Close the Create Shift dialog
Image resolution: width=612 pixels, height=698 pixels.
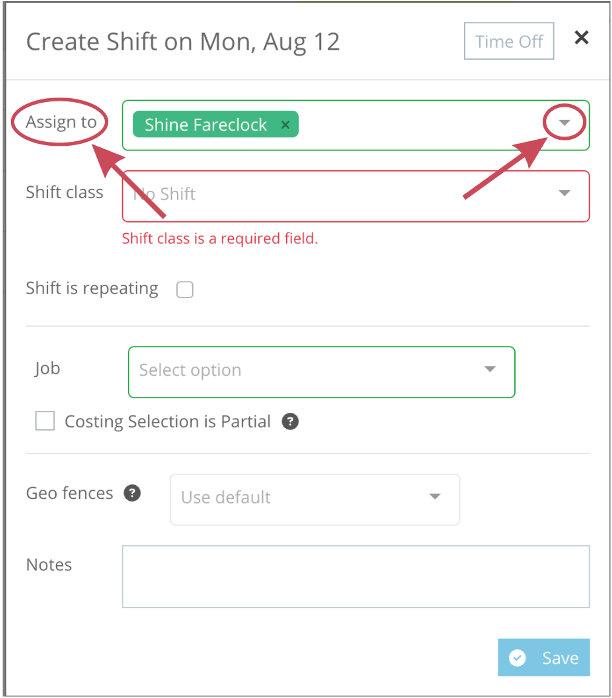click(x=581, y=37)
